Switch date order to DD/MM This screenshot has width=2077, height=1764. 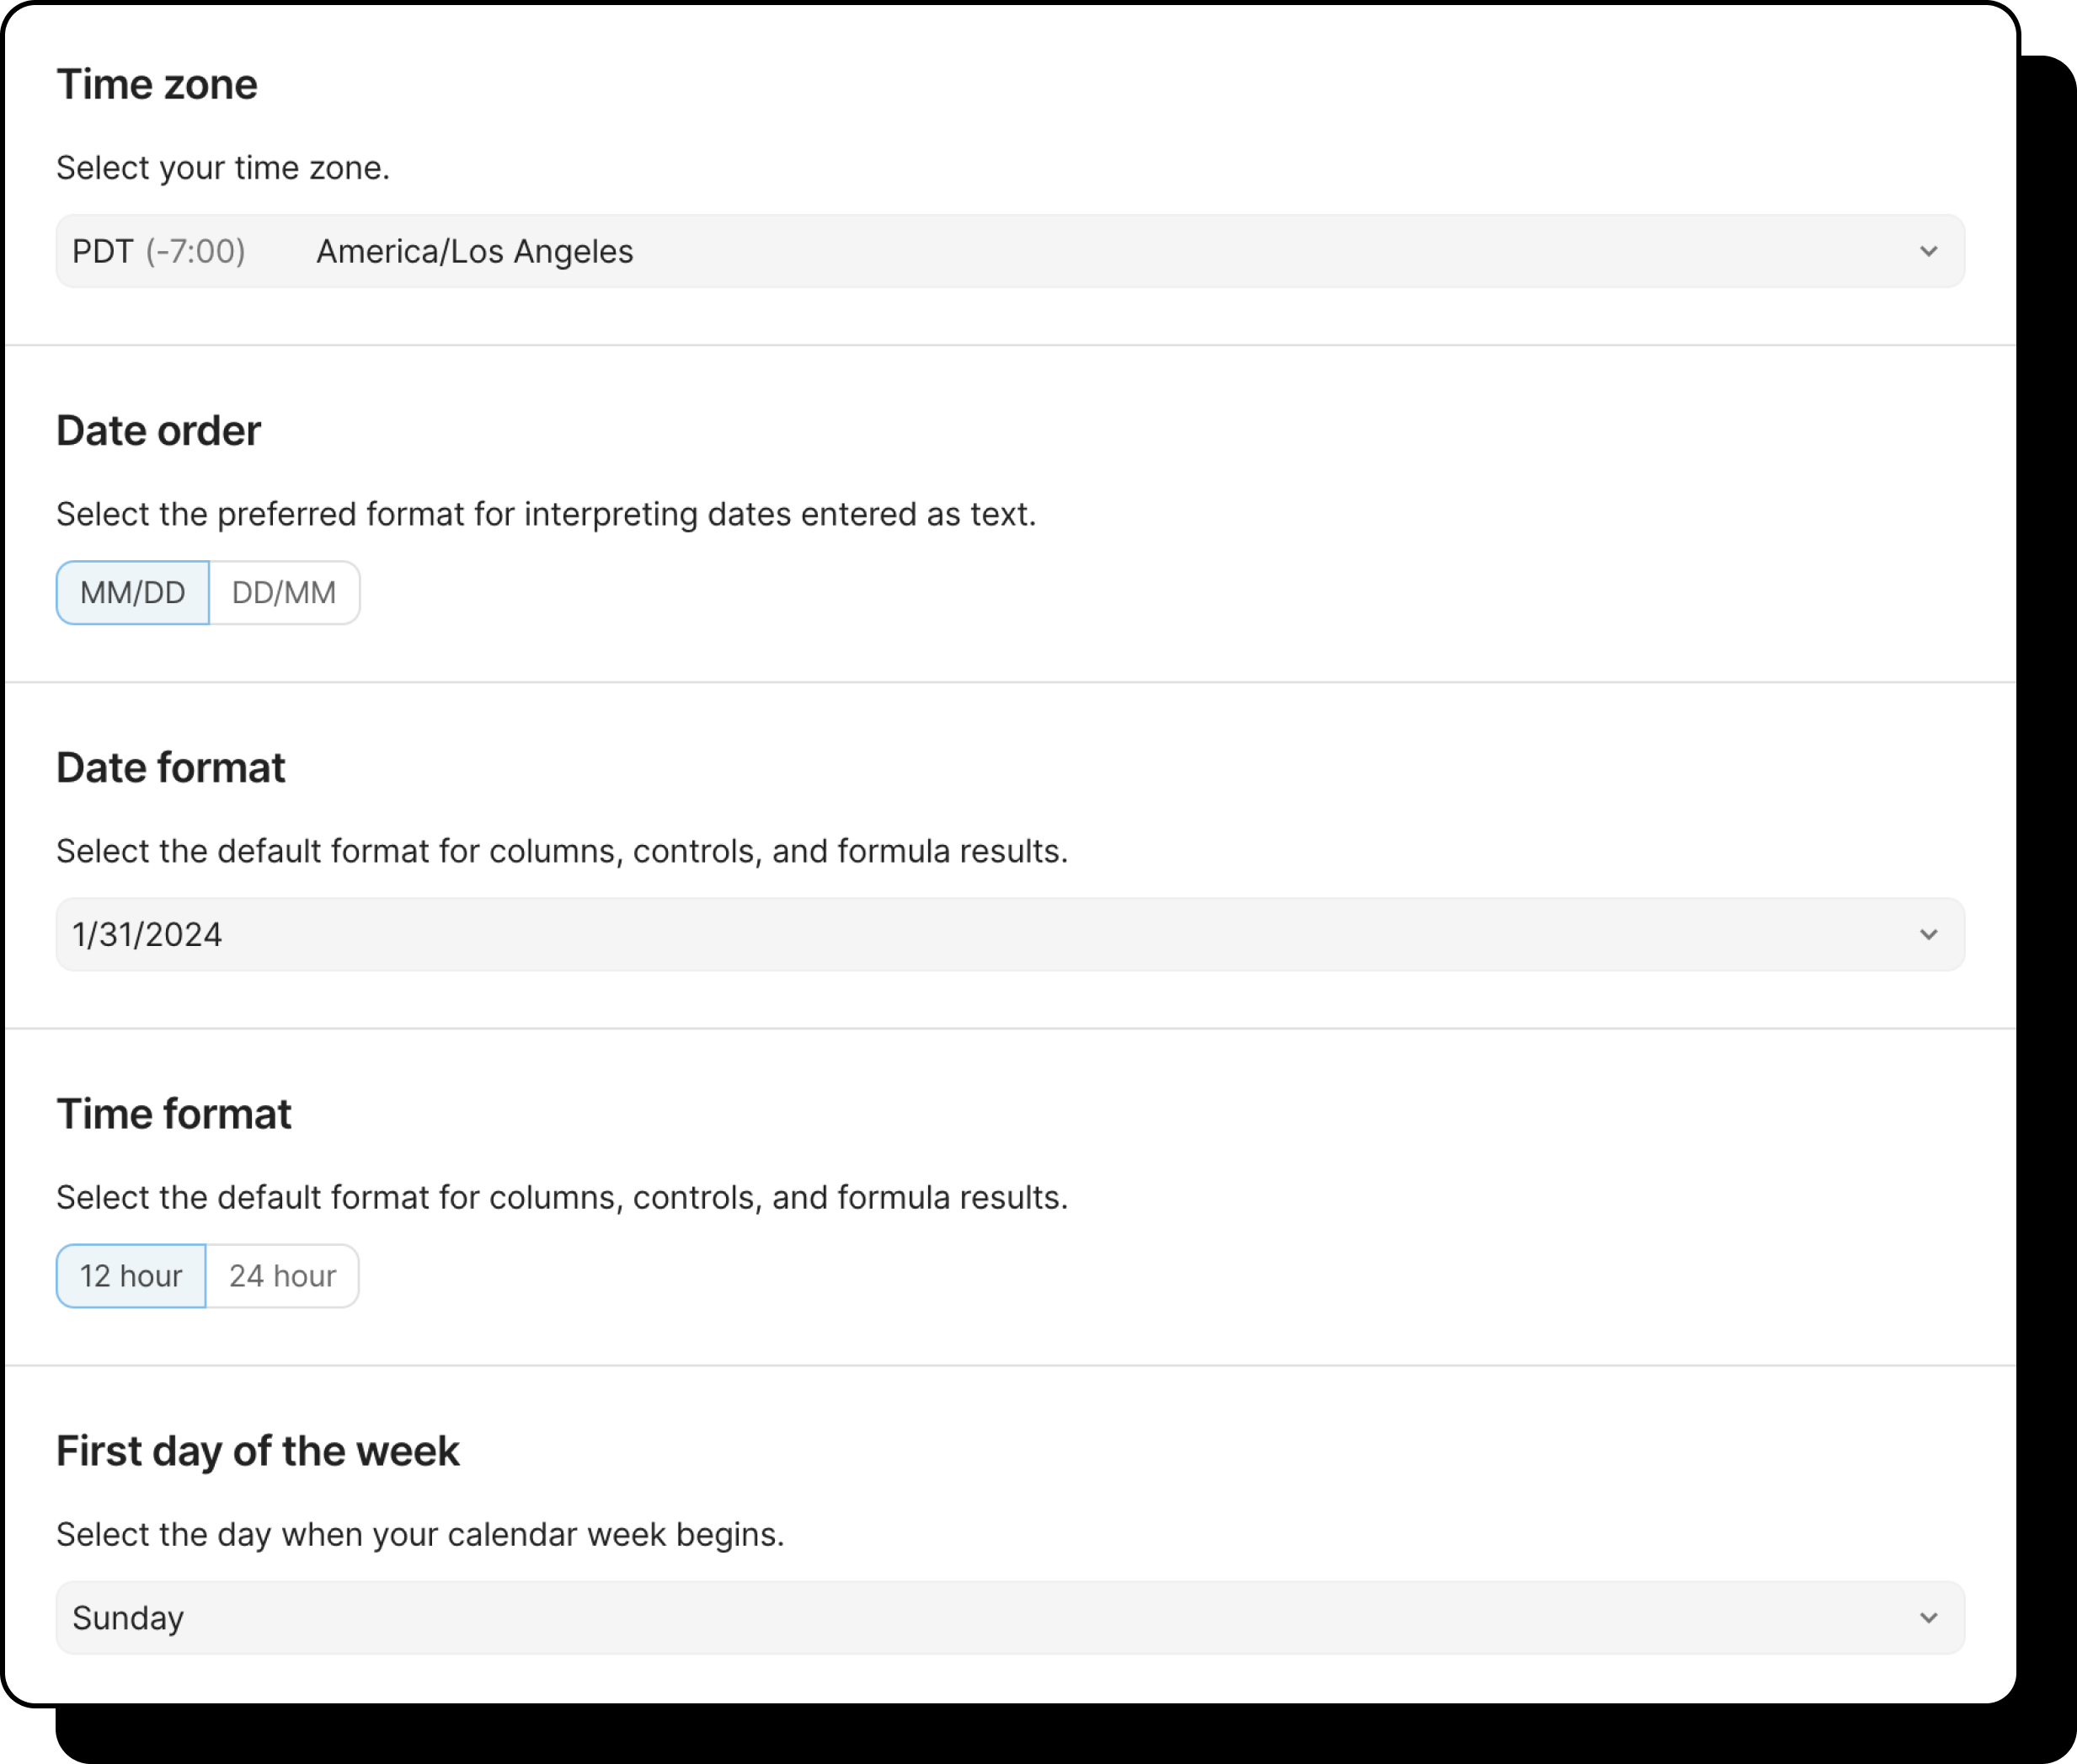(283, 592)
